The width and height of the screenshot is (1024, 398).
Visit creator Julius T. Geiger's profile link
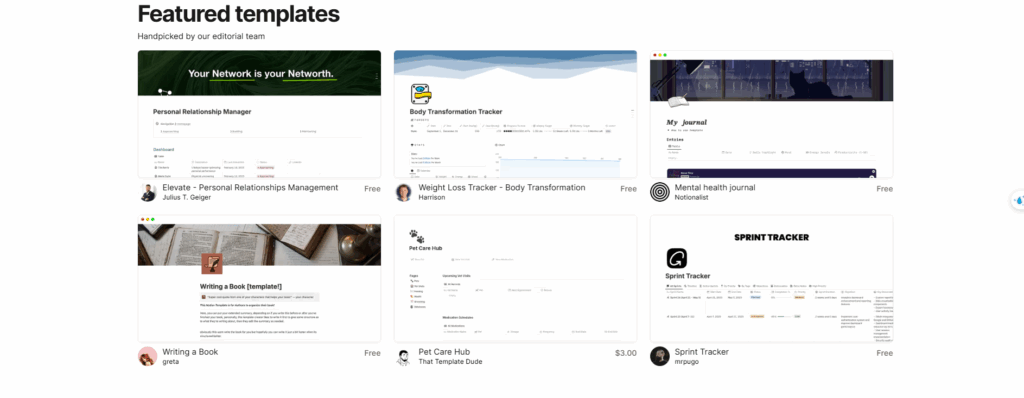pyautogui.click(x=187, y=197)
